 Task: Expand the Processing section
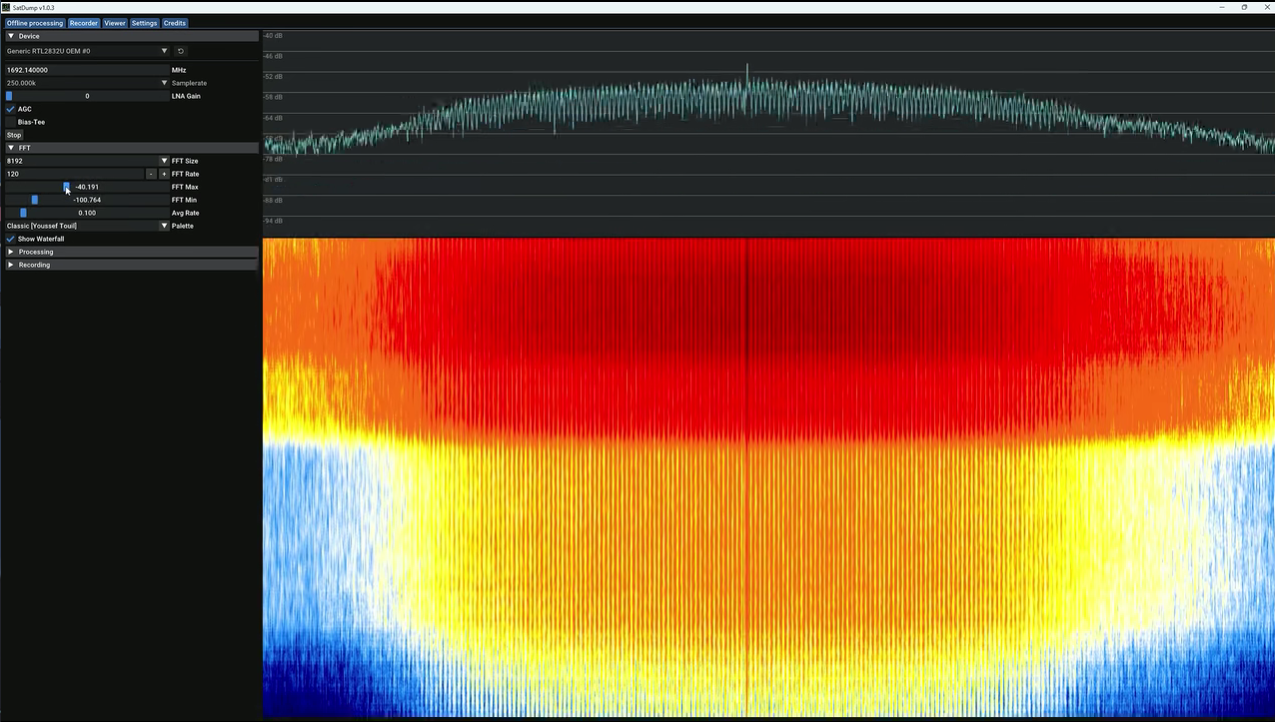11,252
